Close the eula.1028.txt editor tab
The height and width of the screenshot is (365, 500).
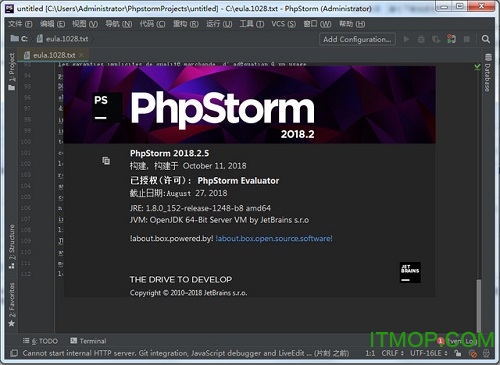82,55
